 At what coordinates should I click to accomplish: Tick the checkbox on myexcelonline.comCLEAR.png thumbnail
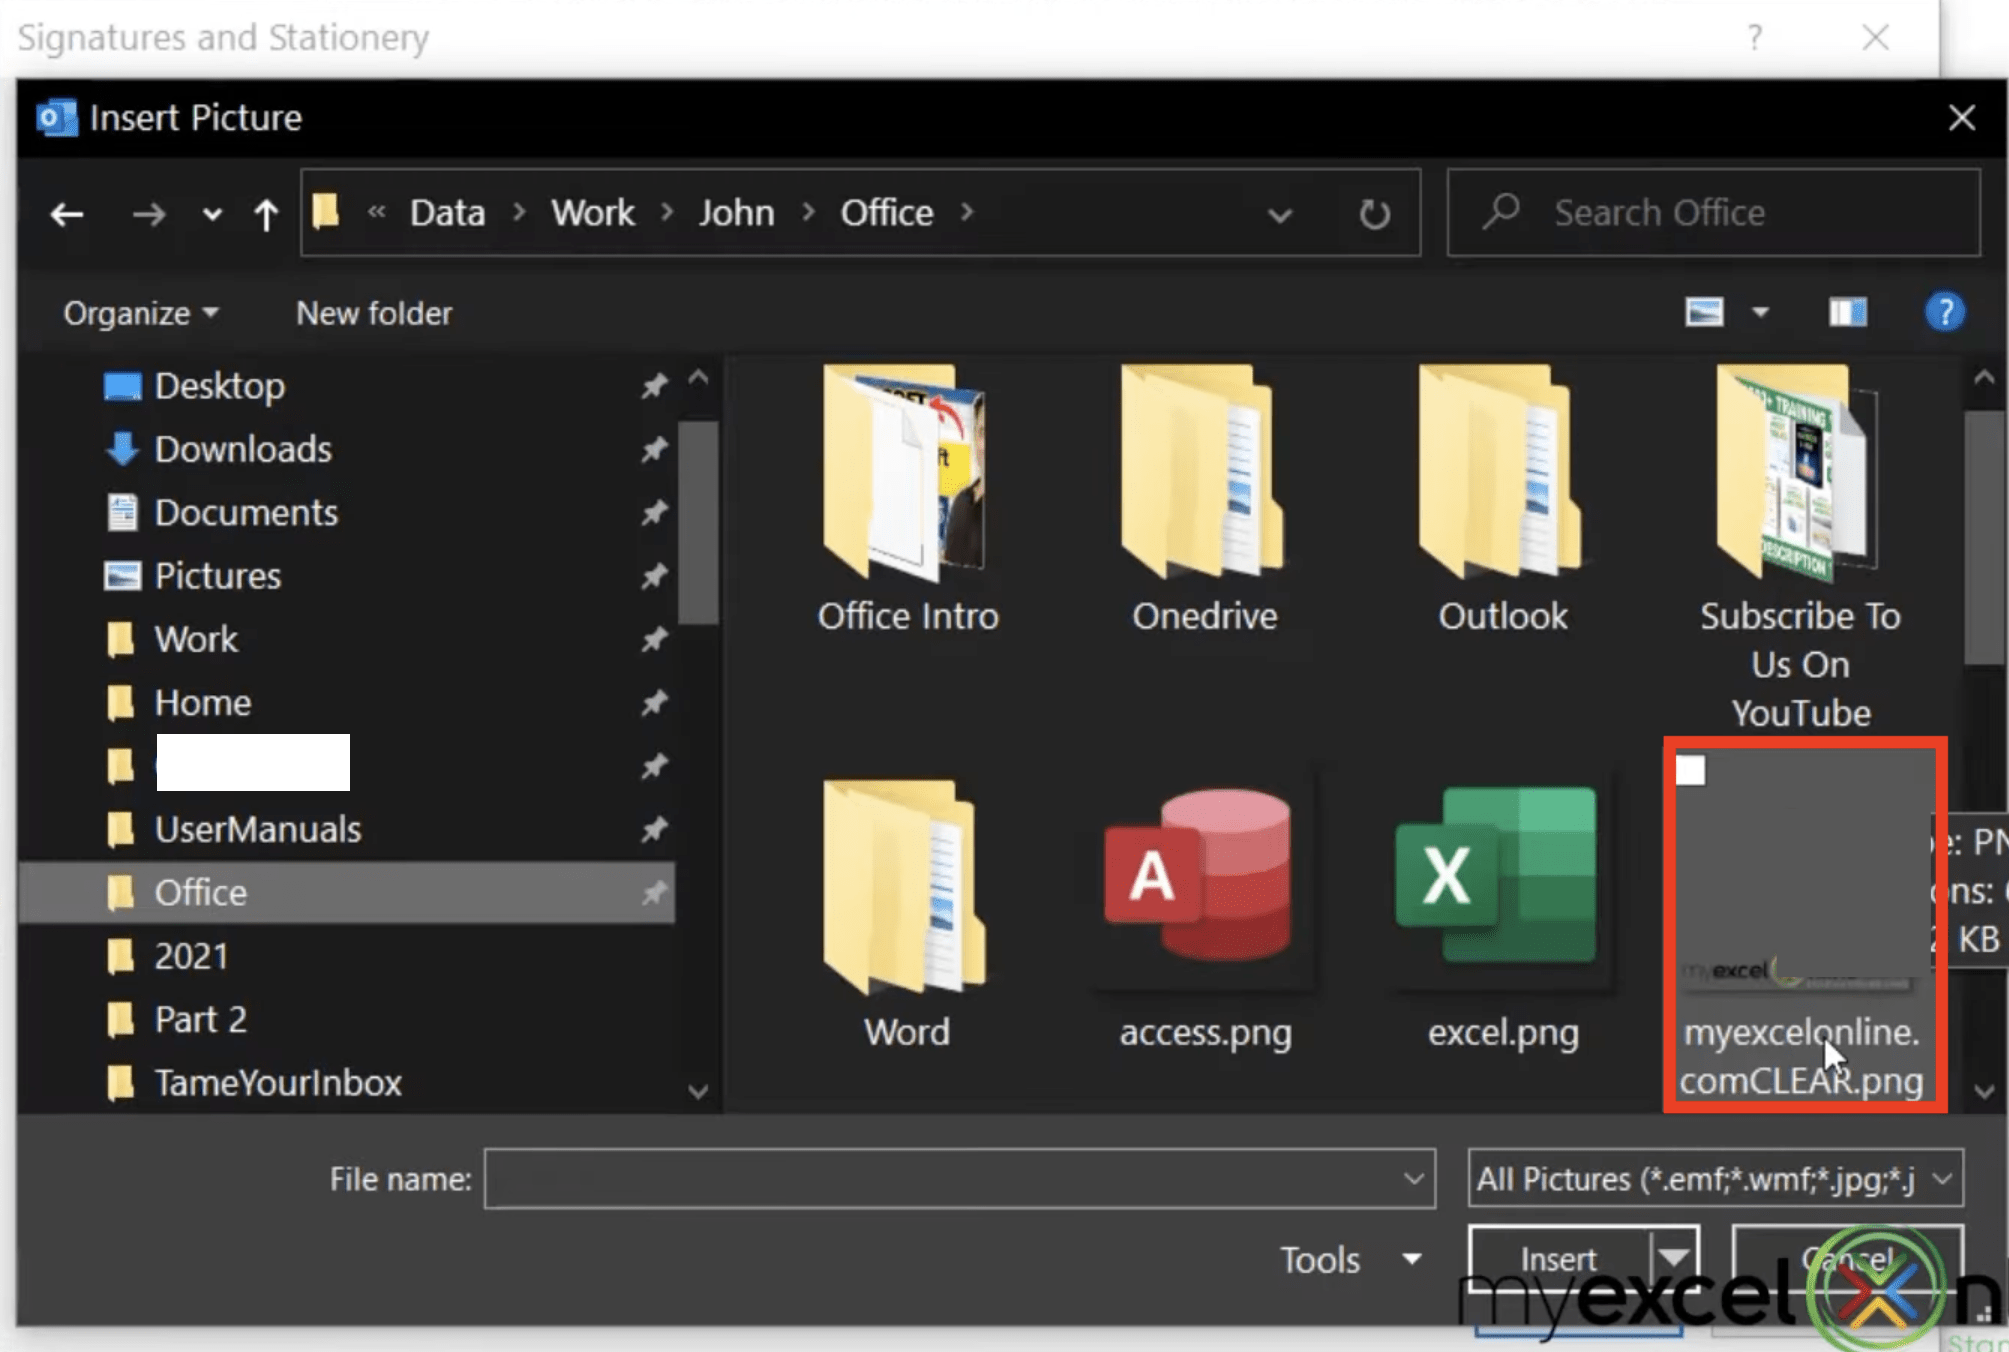1690,770
